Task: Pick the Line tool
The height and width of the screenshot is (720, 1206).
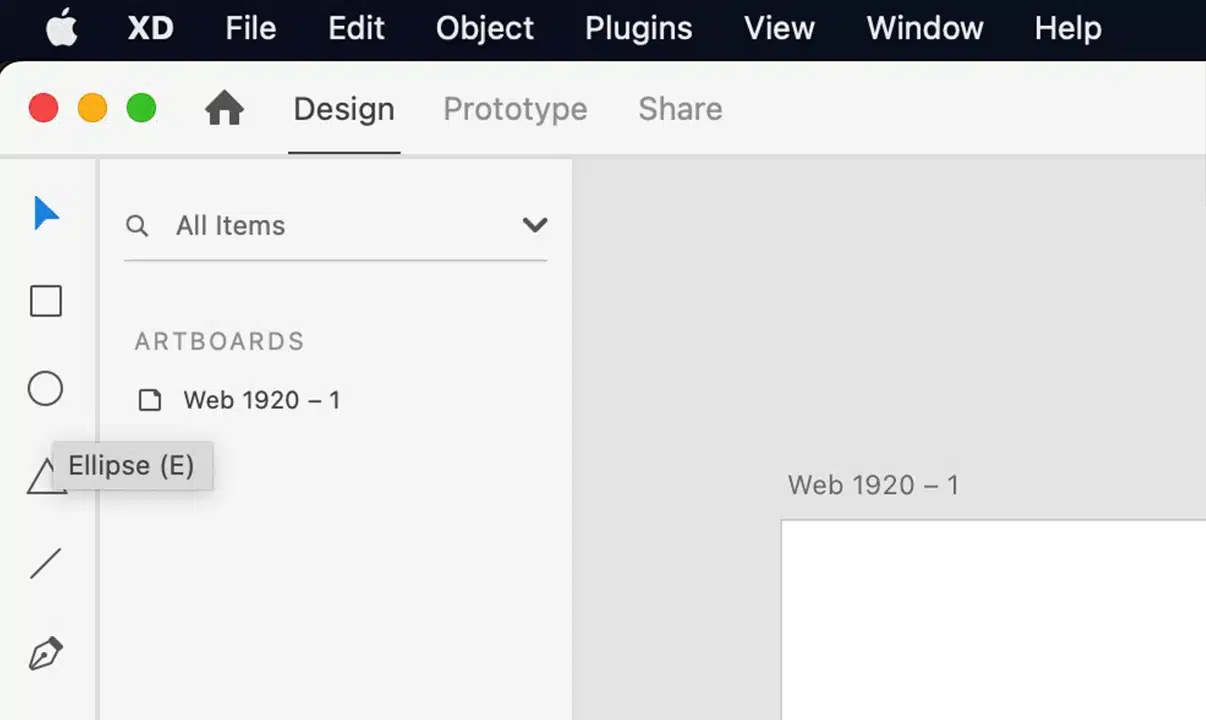Action: tap(45, 564)
